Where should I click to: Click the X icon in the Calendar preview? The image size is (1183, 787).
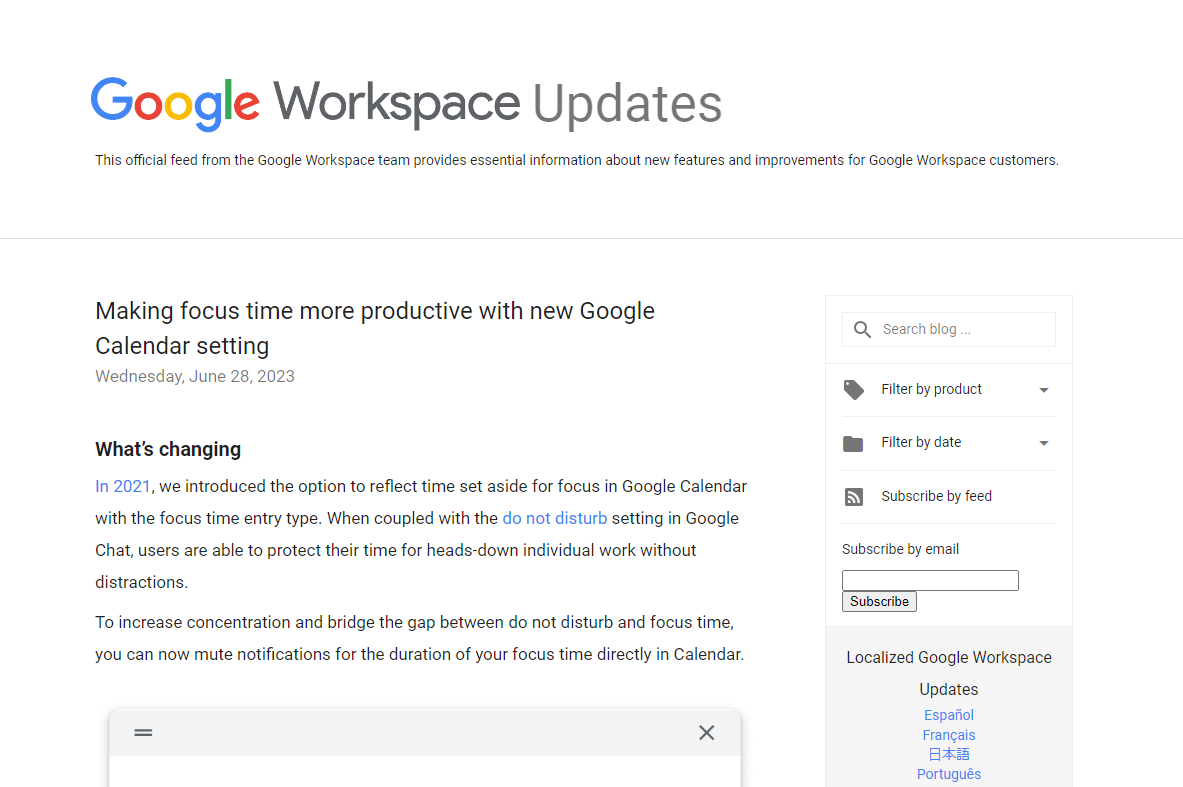pyautogui.click(x=706, y=732)
